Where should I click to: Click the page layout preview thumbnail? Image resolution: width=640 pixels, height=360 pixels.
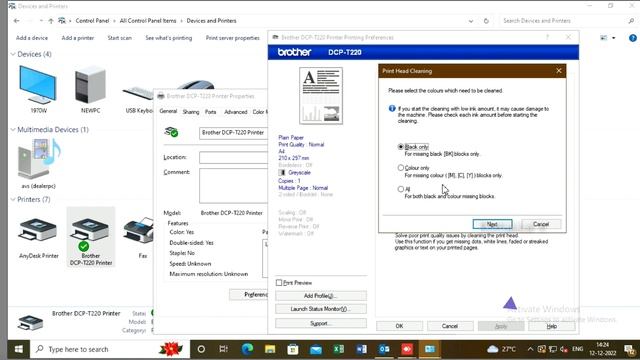[321, 96]
